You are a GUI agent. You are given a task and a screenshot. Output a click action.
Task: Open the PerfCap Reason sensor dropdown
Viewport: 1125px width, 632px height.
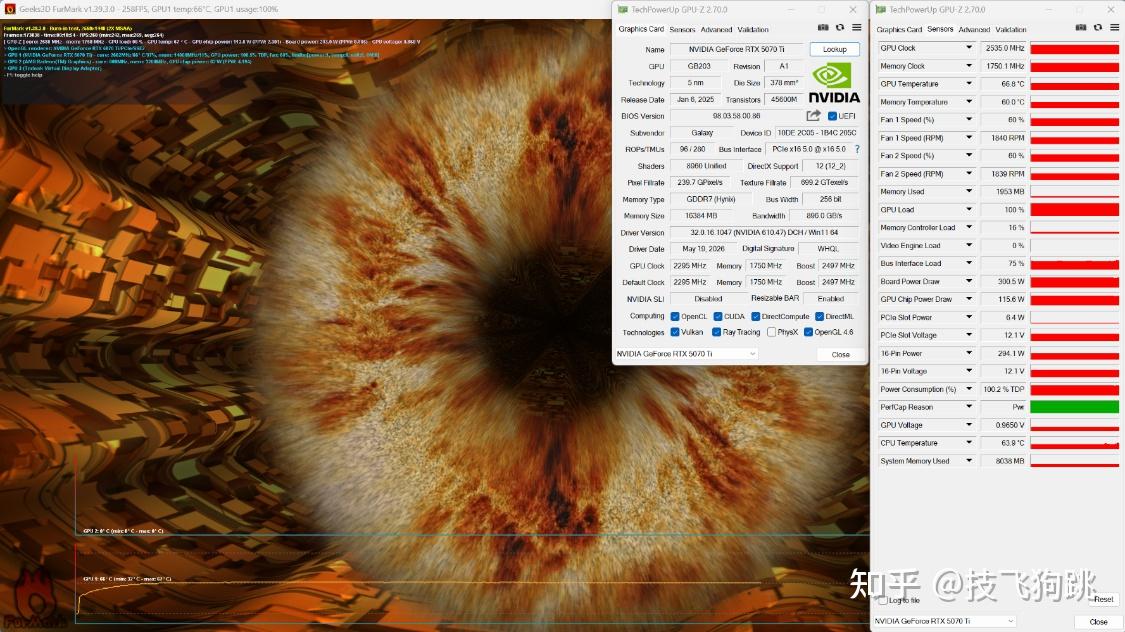pos(969,407)
